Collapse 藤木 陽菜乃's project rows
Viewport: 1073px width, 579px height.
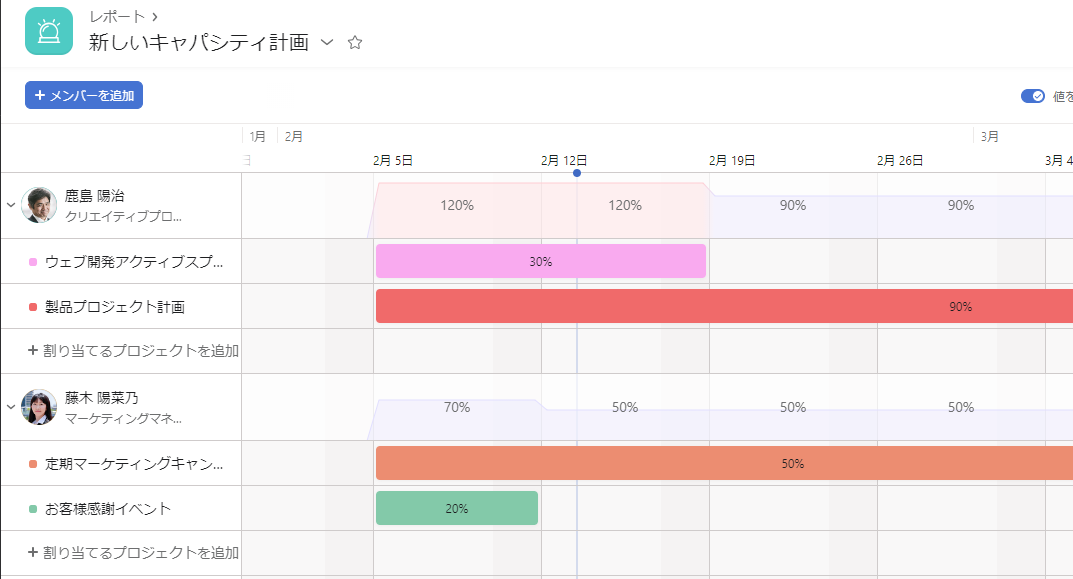click(10, 407)
